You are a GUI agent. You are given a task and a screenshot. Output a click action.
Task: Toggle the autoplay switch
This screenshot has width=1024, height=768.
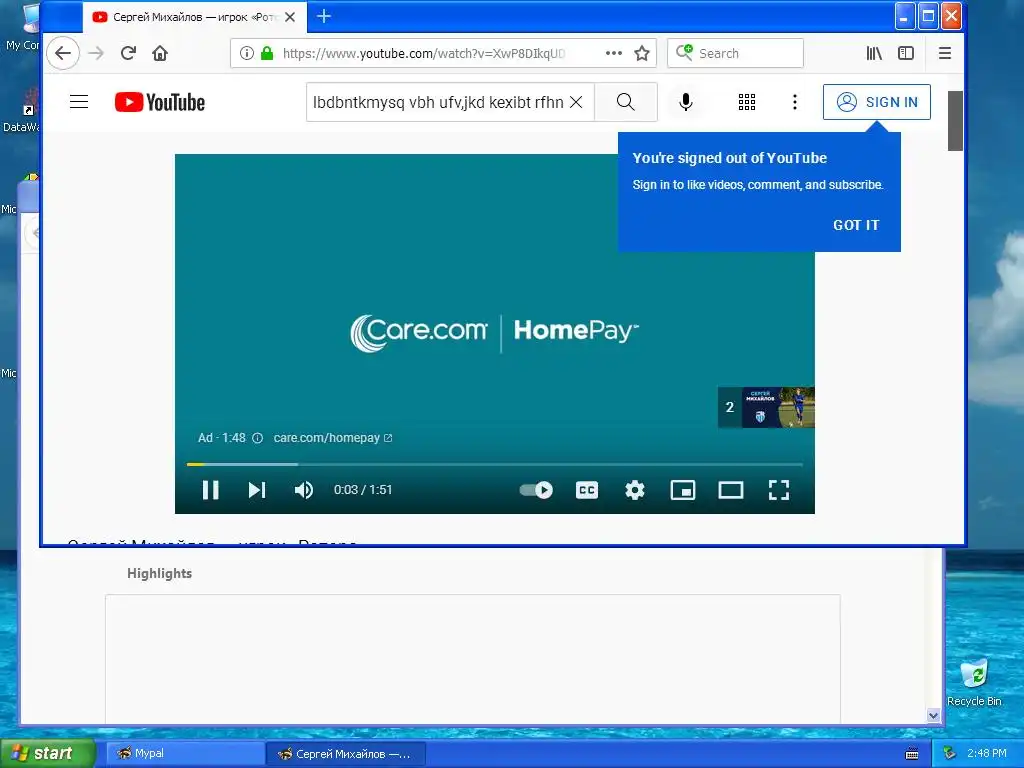coord(536,490)
